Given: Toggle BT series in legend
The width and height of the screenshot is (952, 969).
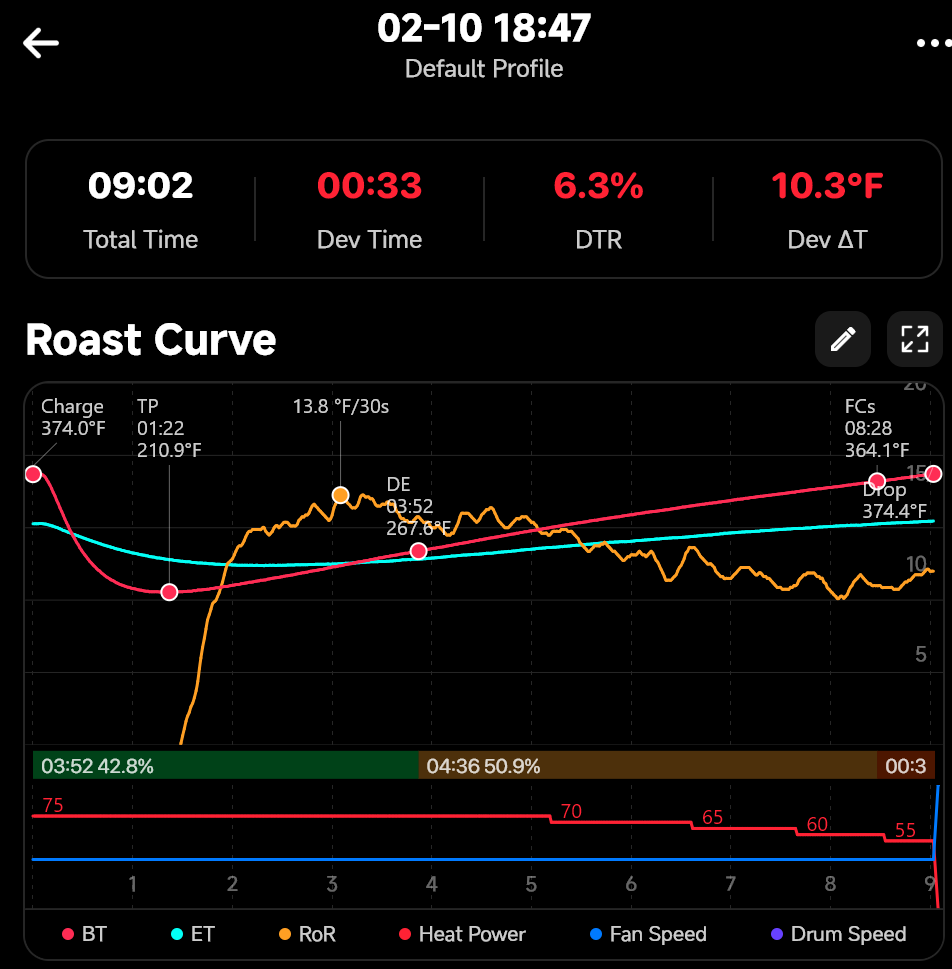Looking at the screenshot, I should click(83, 934).
